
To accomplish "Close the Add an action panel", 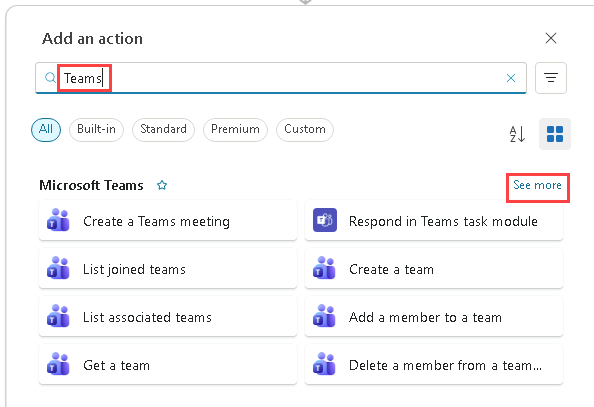I will 550,38.
